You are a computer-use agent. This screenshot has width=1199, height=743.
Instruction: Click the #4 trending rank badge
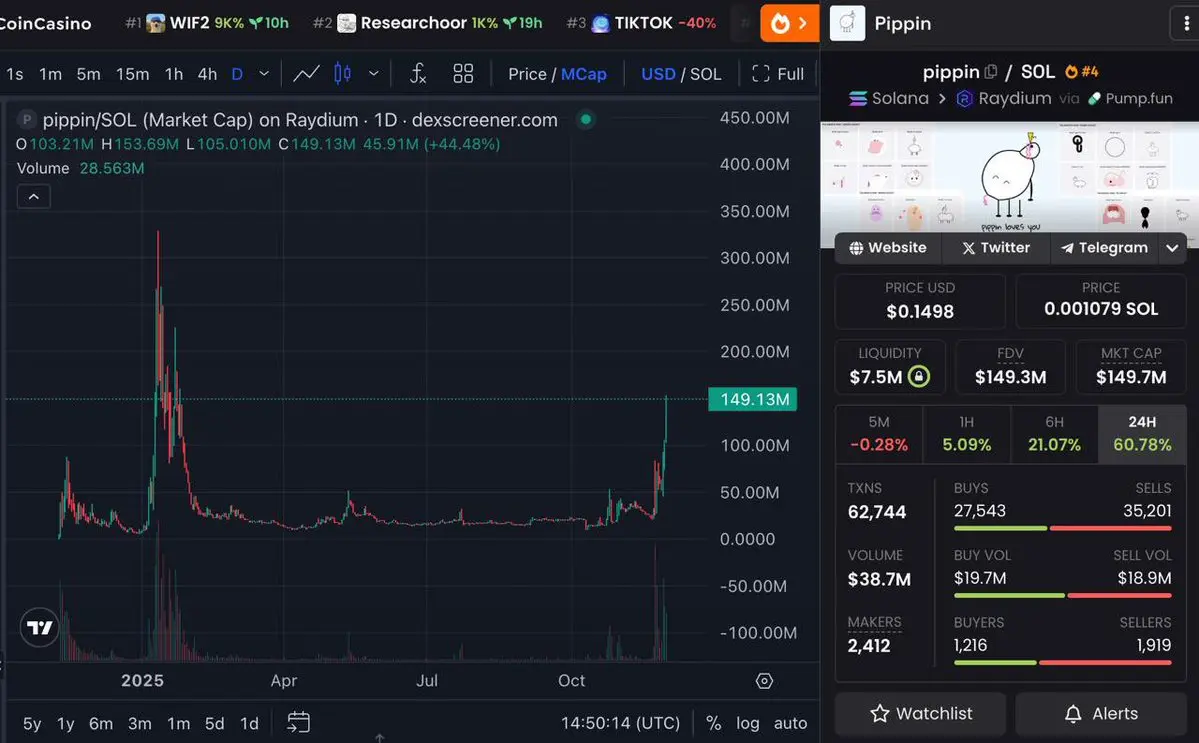point(1082,72)
